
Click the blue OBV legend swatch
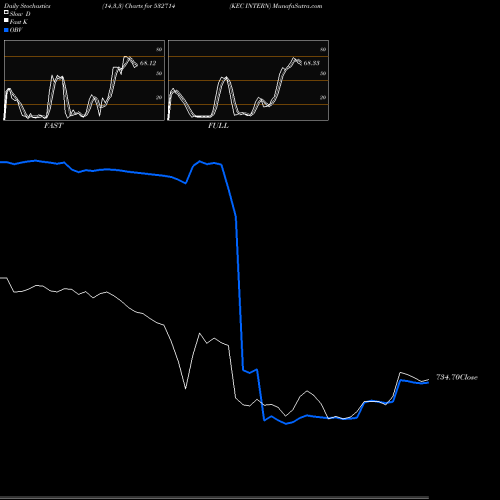[6, 30]
